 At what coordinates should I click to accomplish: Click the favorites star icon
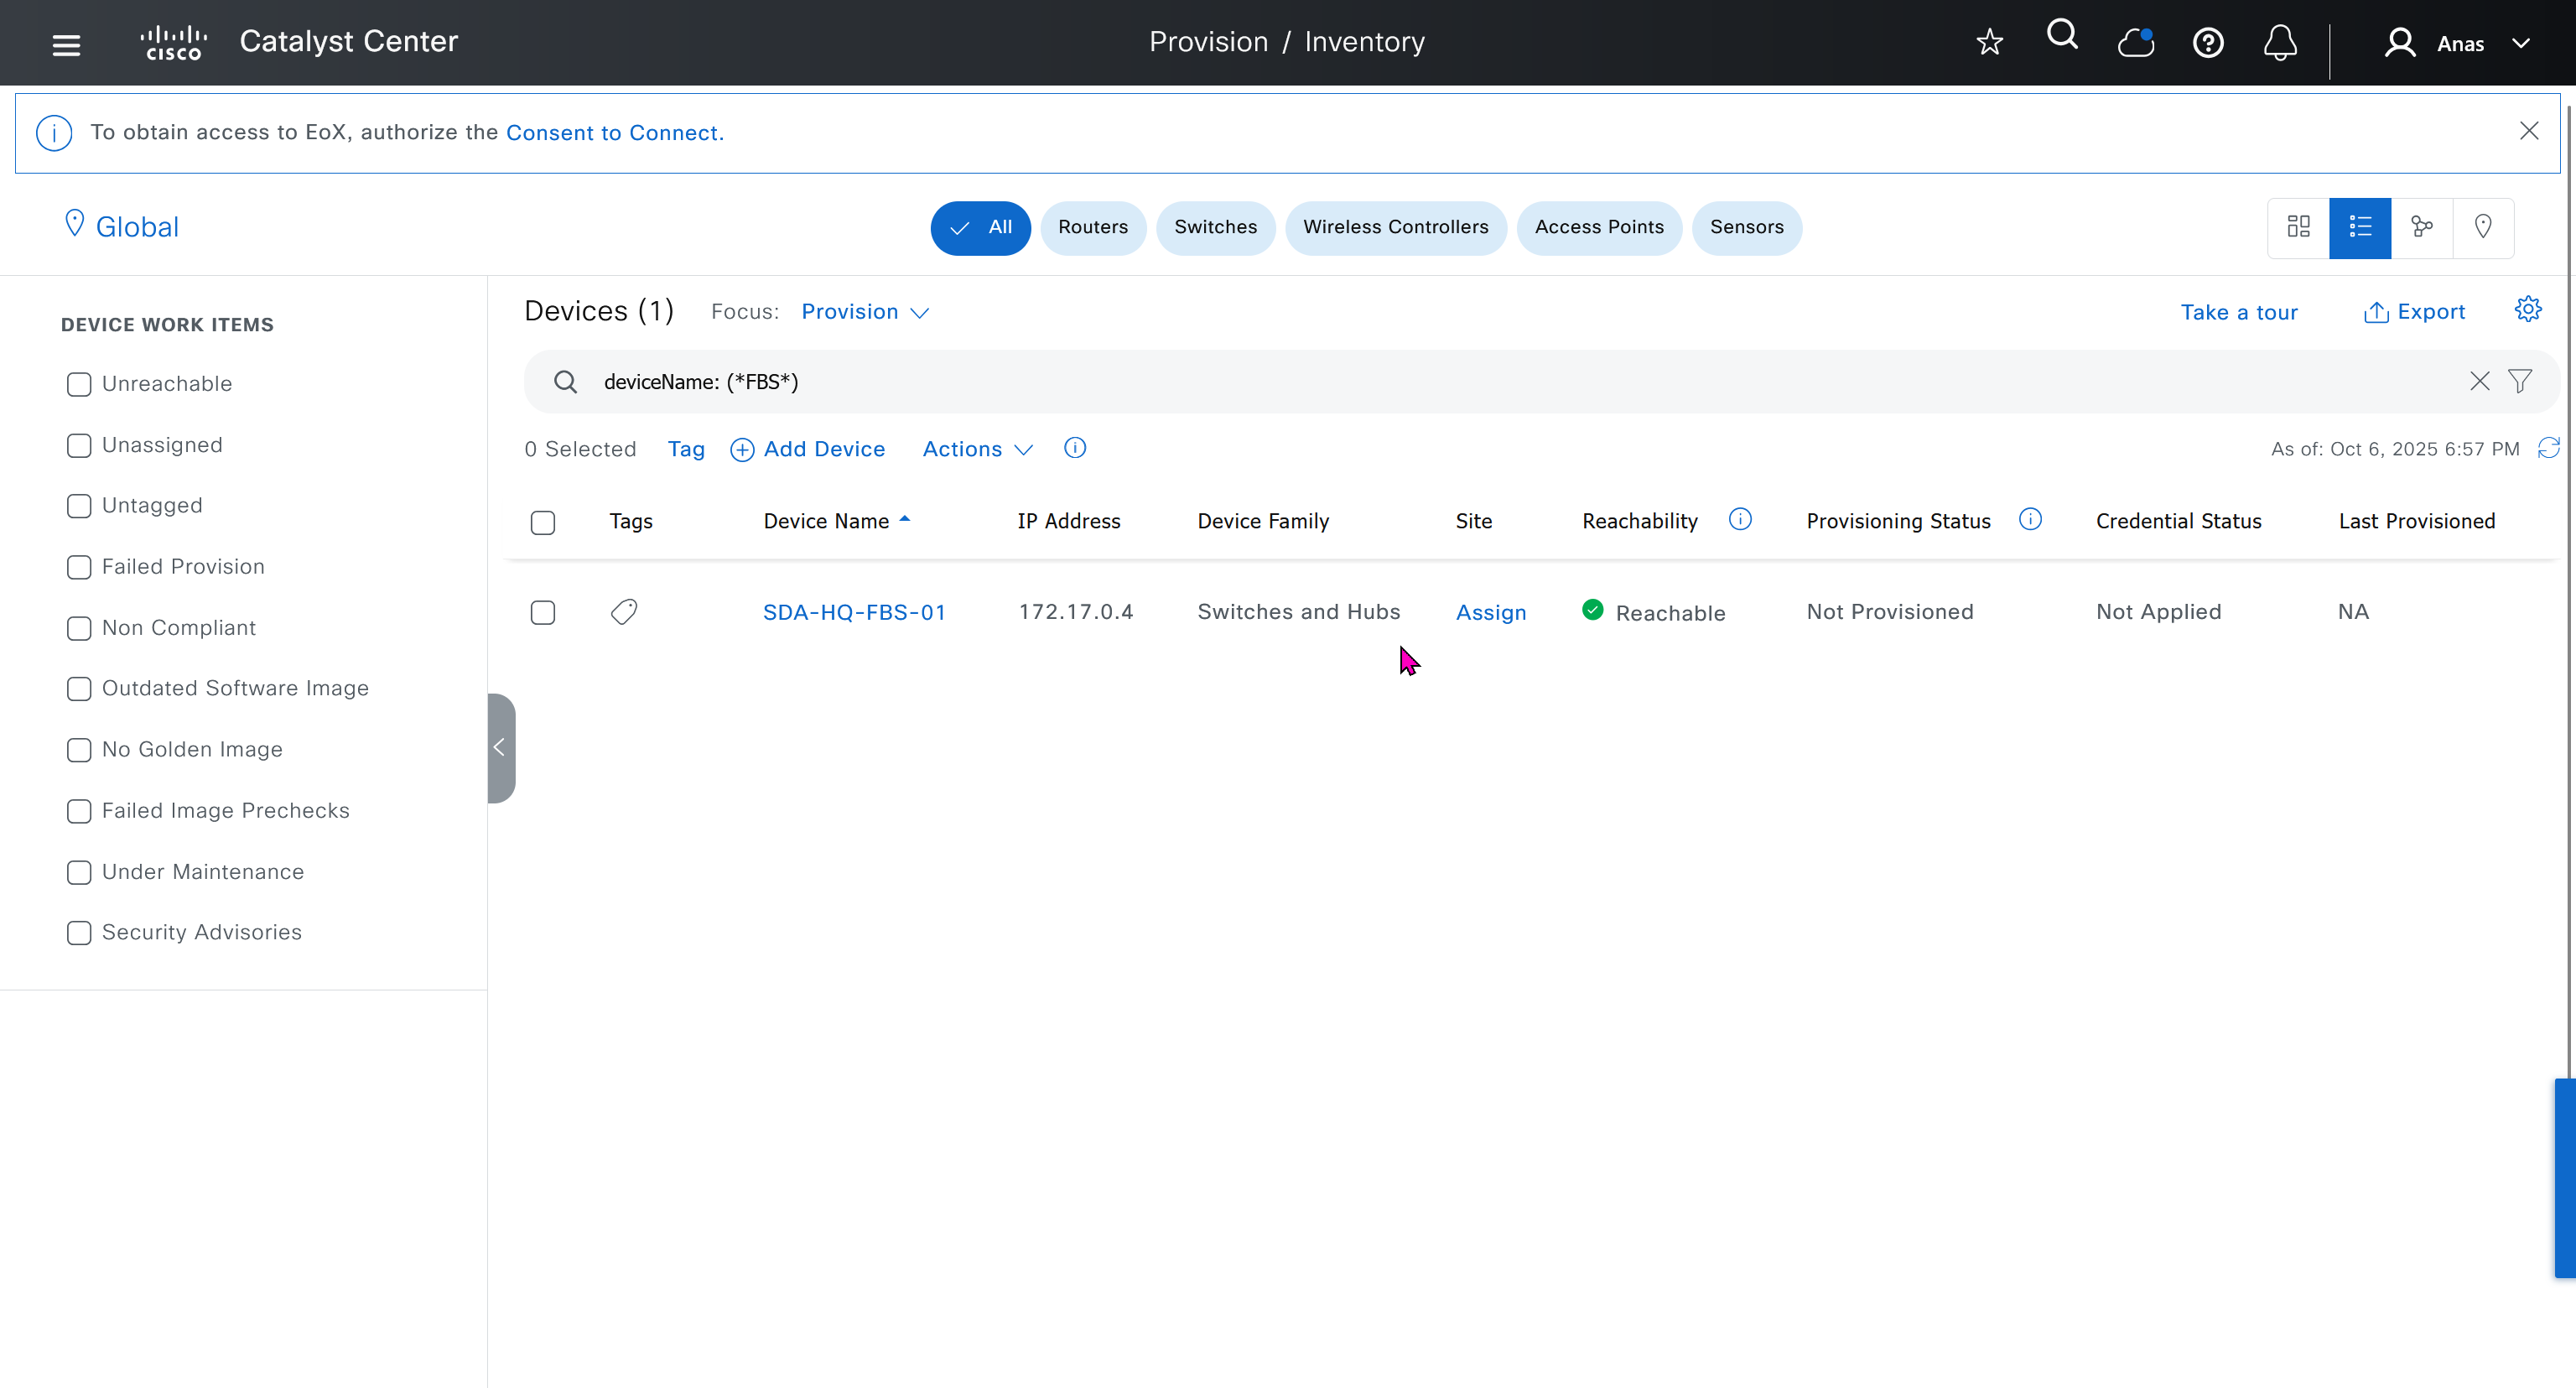pos(1989,42)
